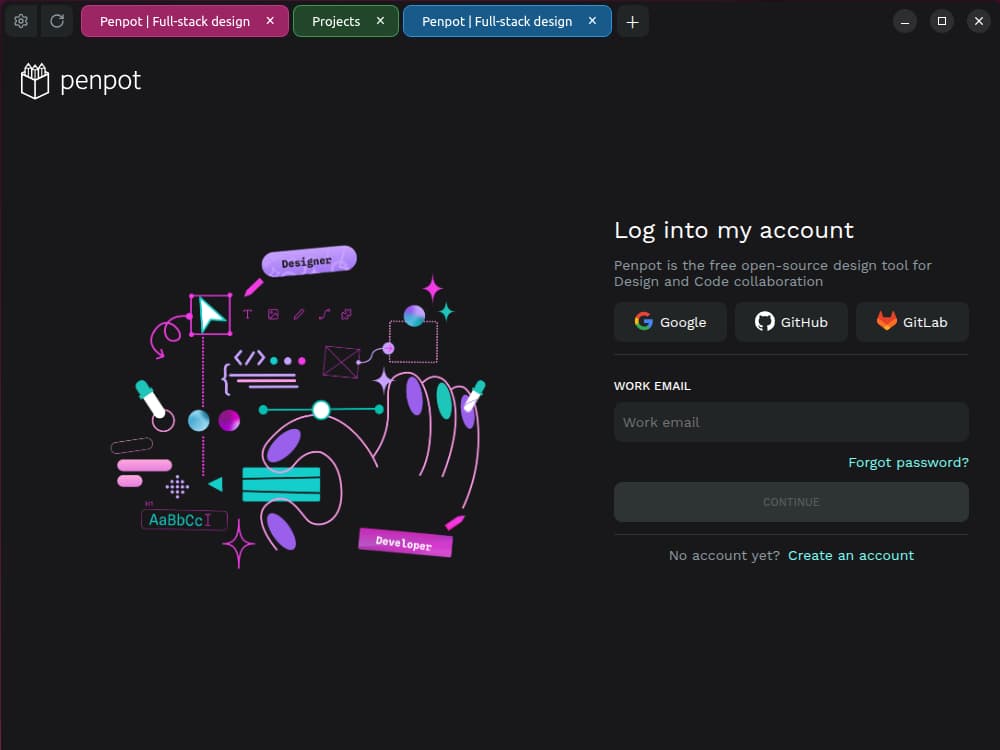Click the Continue button

click(791, 502)
